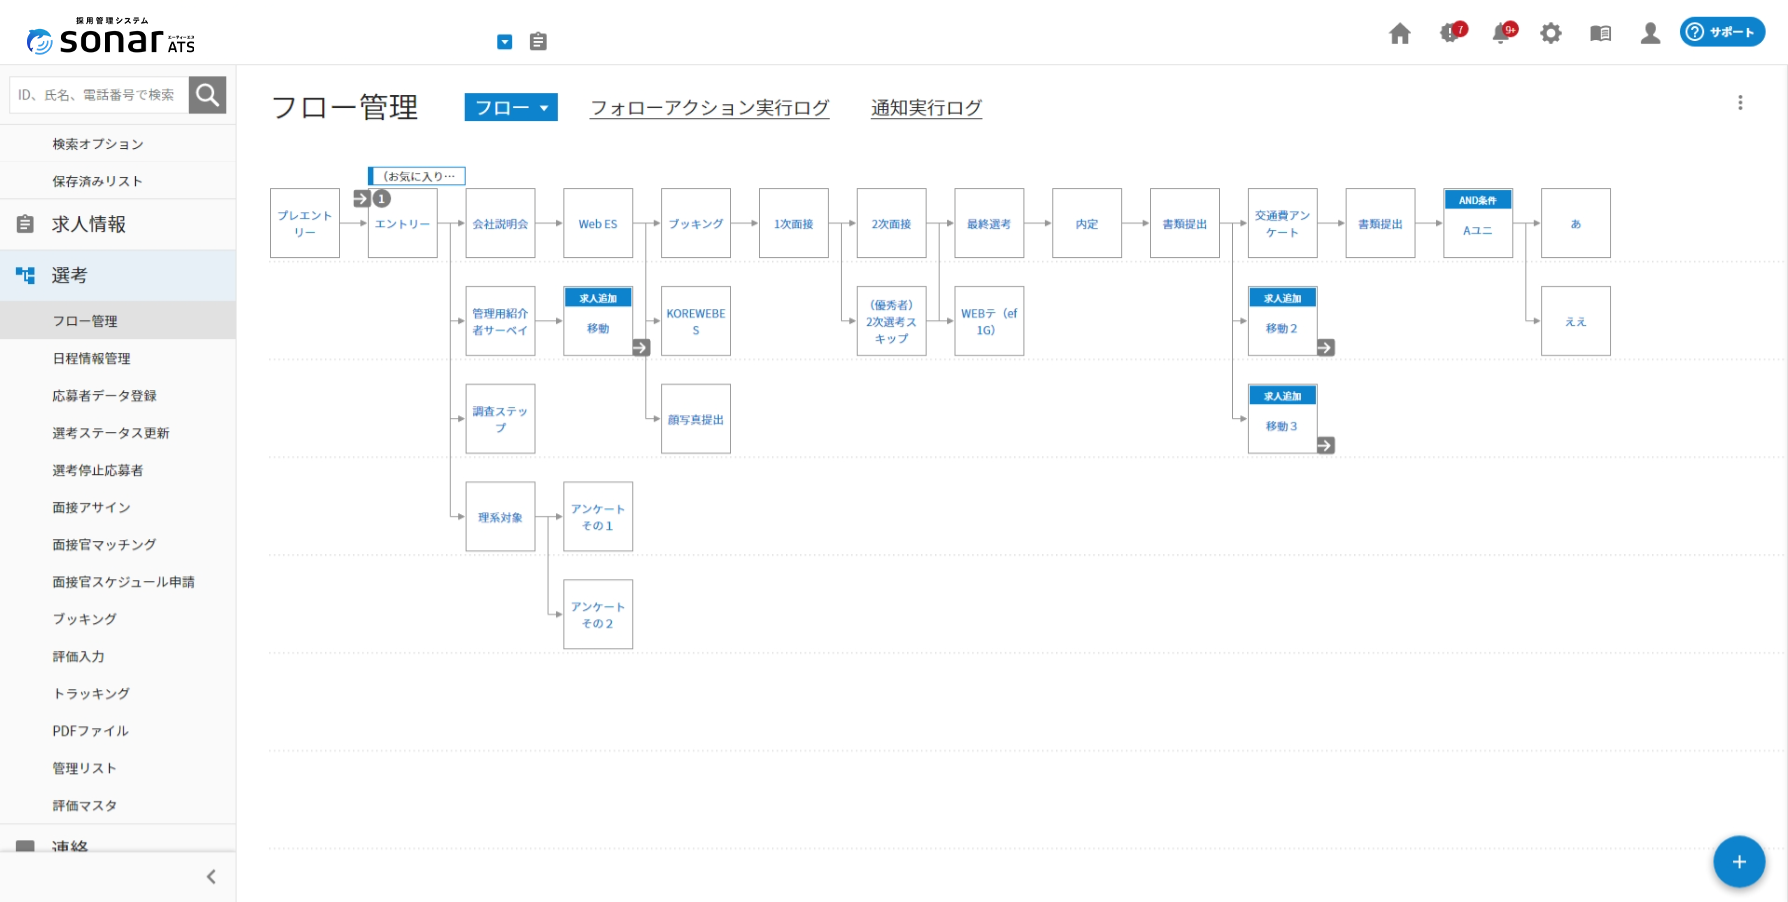
Task: Click the ID/name/phone search field
Action: pyautogui.click(x=95, y=94)
